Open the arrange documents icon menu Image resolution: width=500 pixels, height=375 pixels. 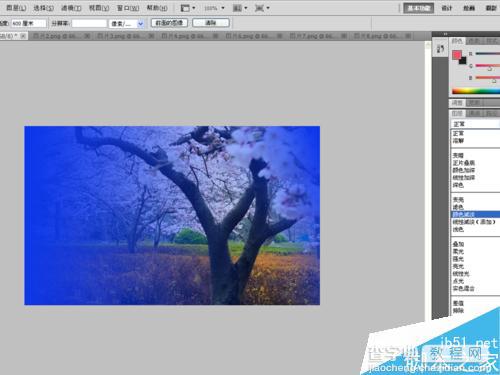click(240, 8)
